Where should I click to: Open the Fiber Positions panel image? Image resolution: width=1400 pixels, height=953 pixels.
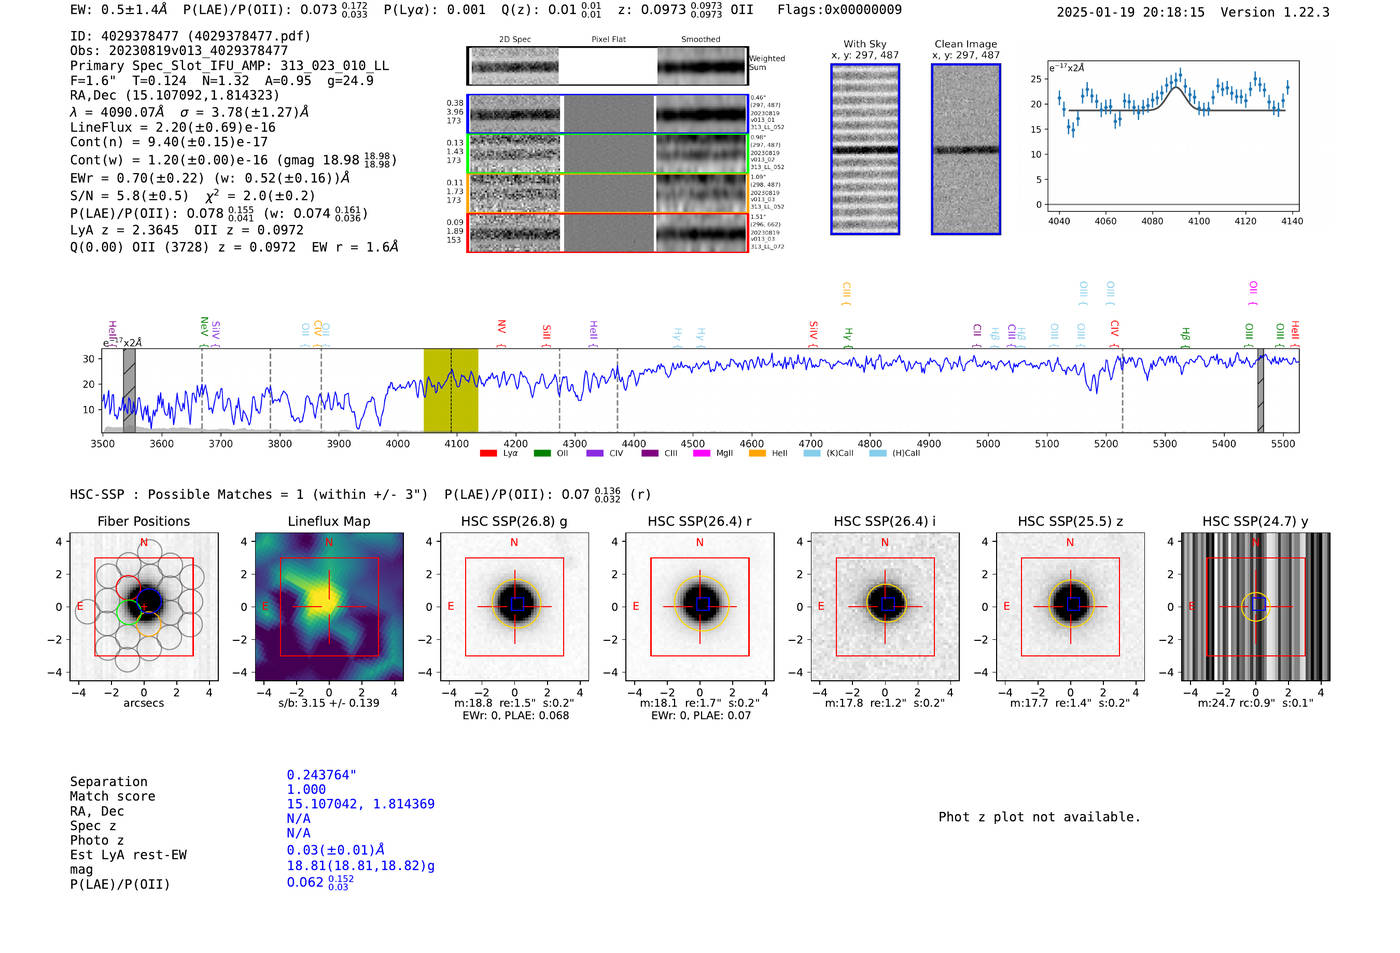144,606
